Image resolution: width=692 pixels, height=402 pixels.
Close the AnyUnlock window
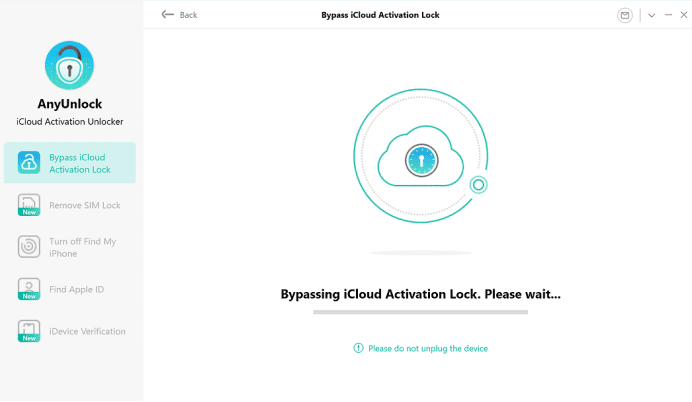684,15
